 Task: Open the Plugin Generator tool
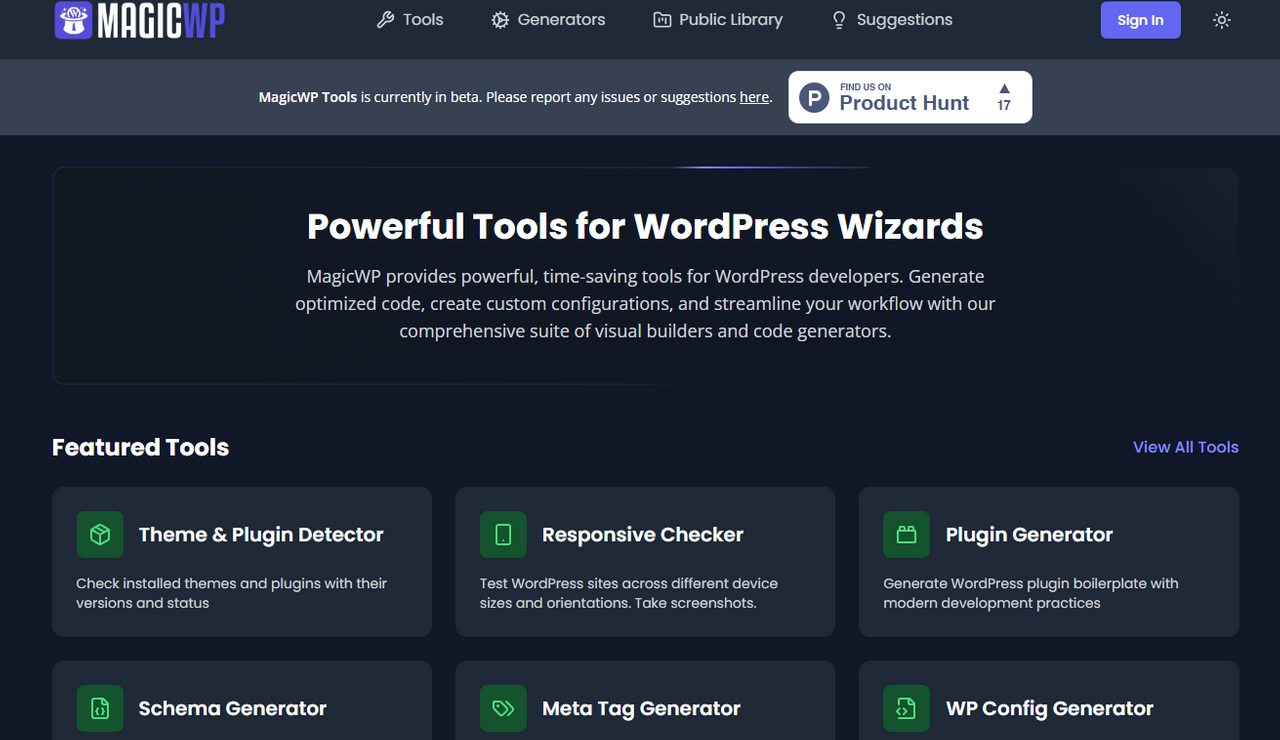tap(1049, 562)
